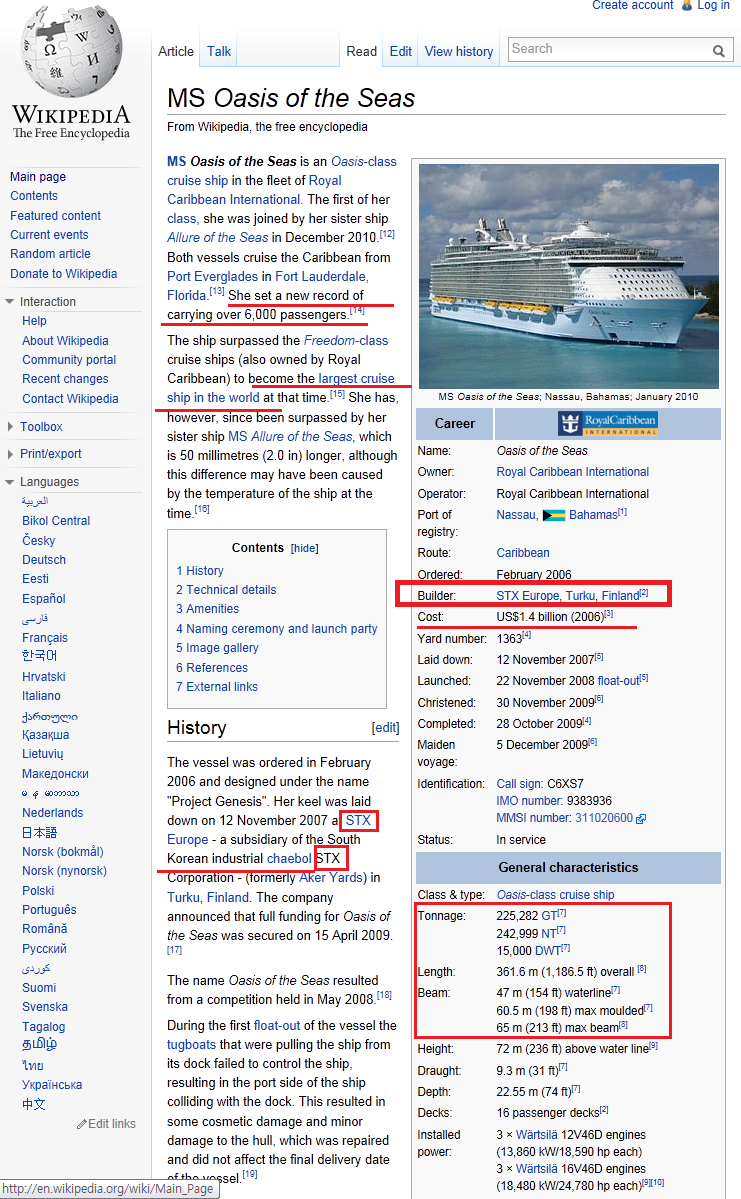
Task: Click the search magnifier icon
Action: (x=719, y=50)
